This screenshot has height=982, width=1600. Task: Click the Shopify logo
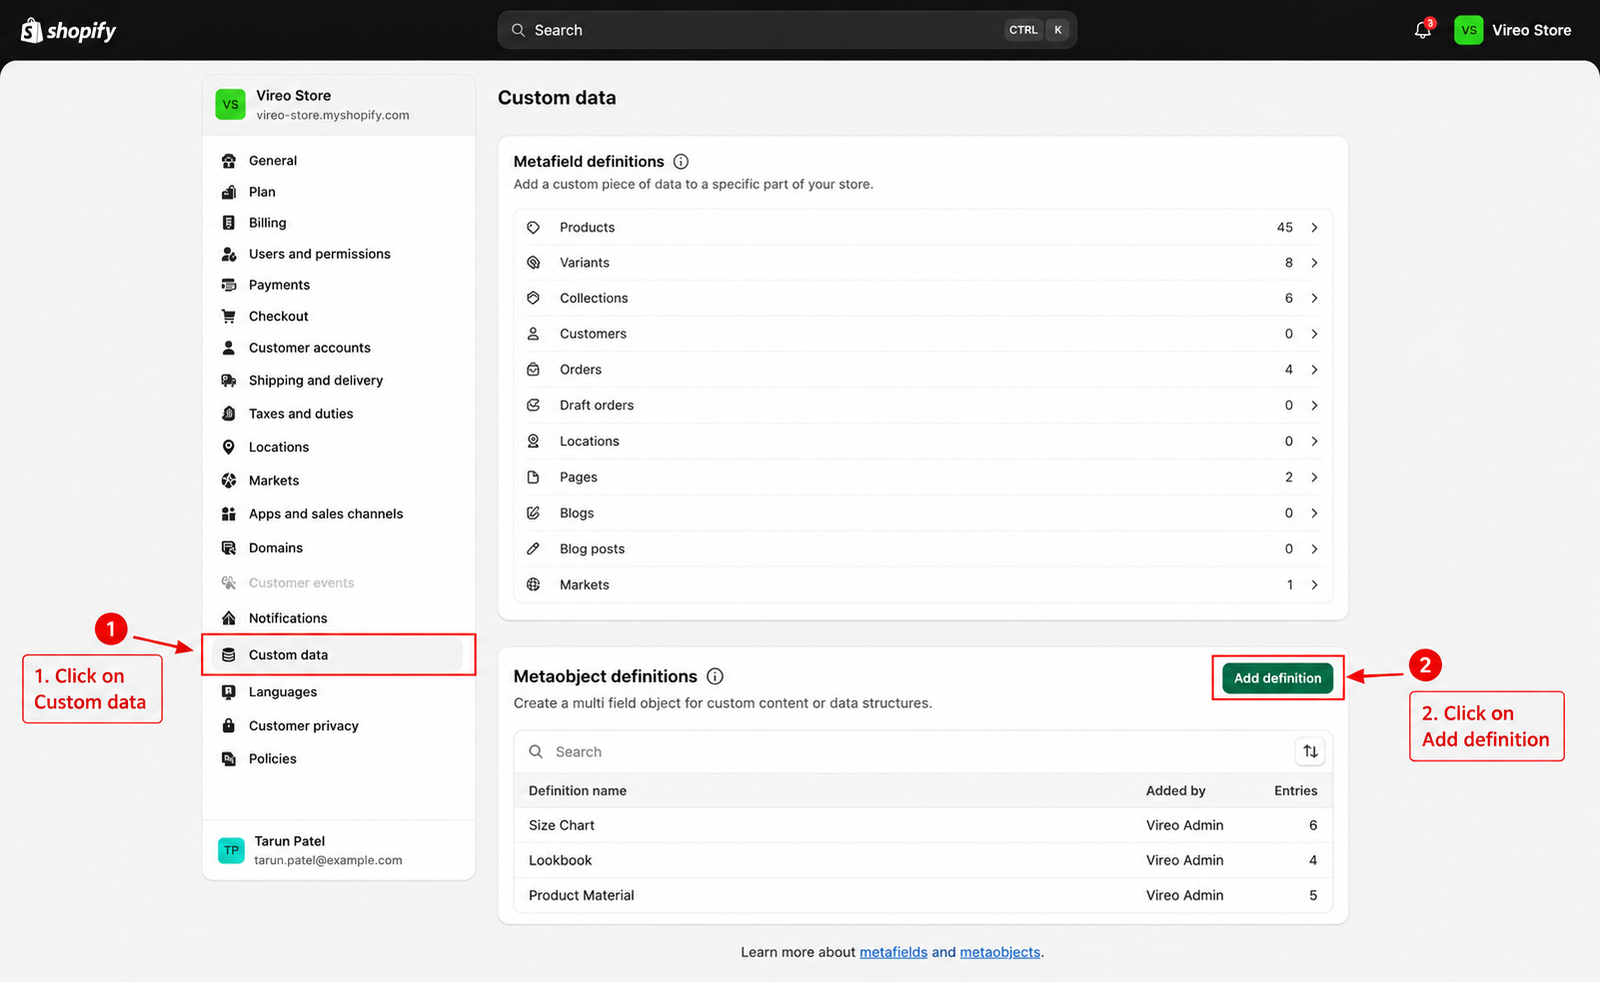(x=69, y=30)
